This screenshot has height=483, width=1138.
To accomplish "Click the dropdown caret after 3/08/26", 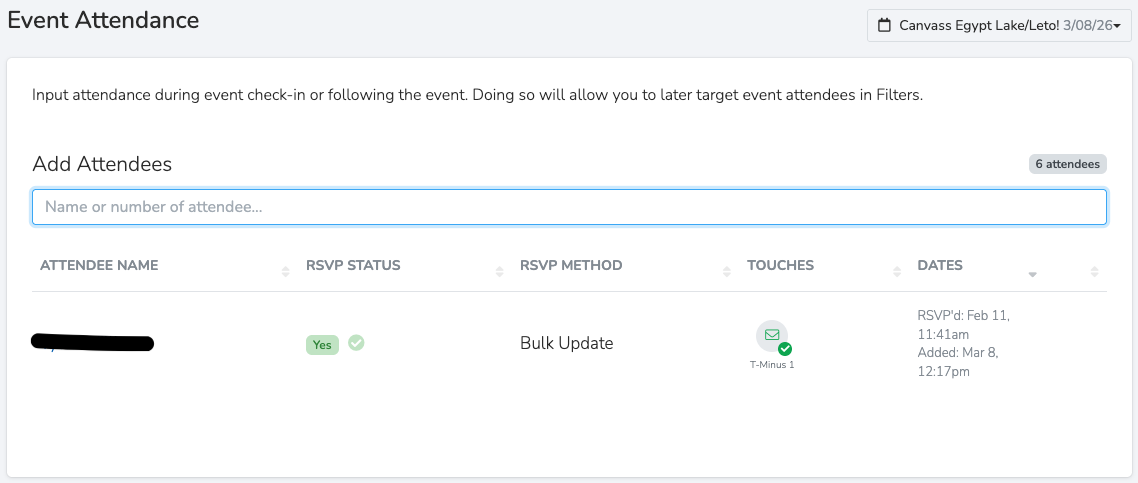I will click(x=1118, y=26).
